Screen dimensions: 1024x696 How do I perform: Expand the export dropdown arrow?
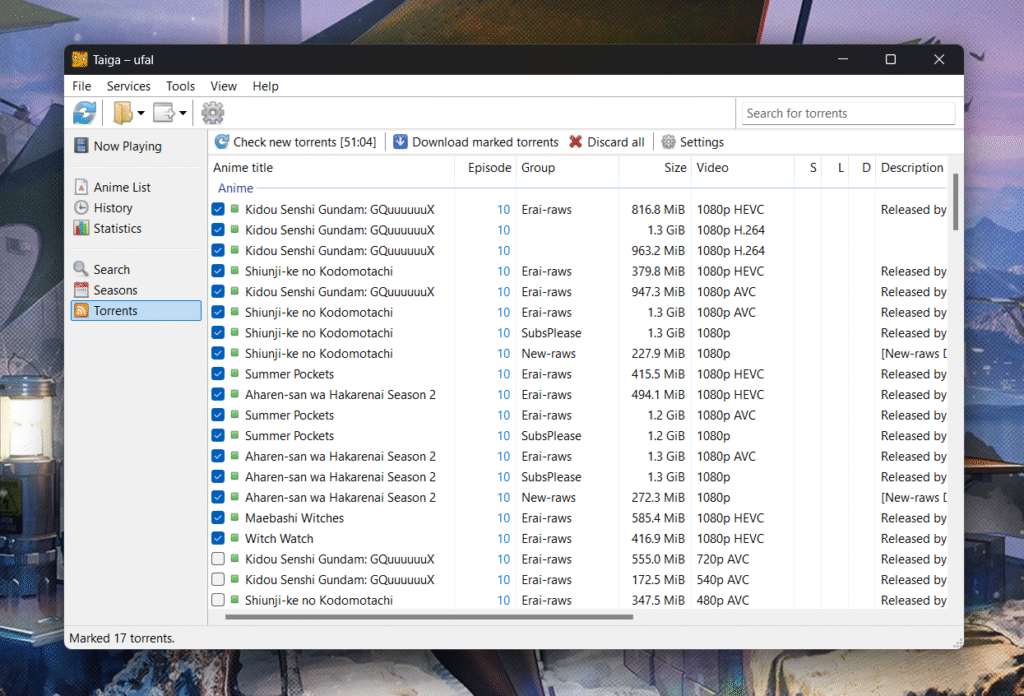[x=183, y=114]
